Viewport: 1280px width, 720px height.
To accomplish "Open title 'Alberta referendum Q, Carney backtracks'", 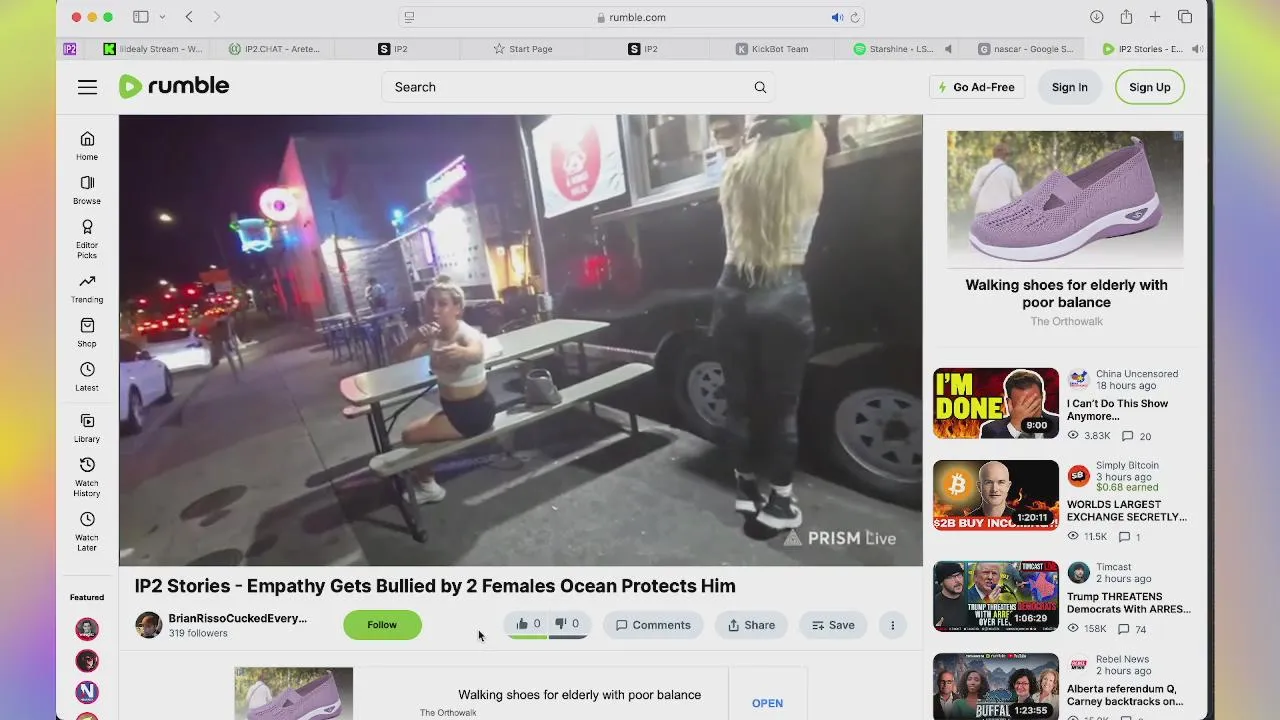I will point(1125,695).
